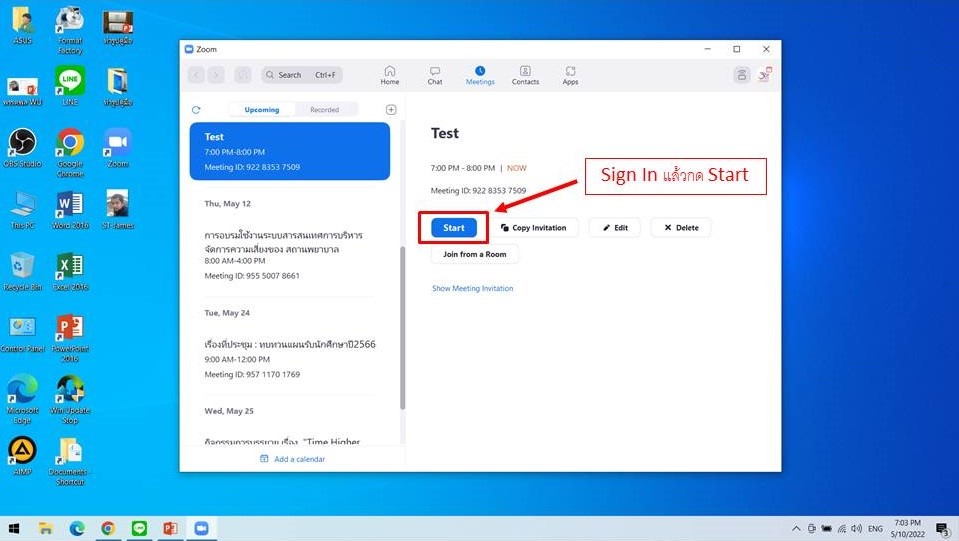The height and width of the screenshot is (541, 959).
Task: Open the Zoom profile avatar menu
Action: pyautogui.click(x=764, y=75)
